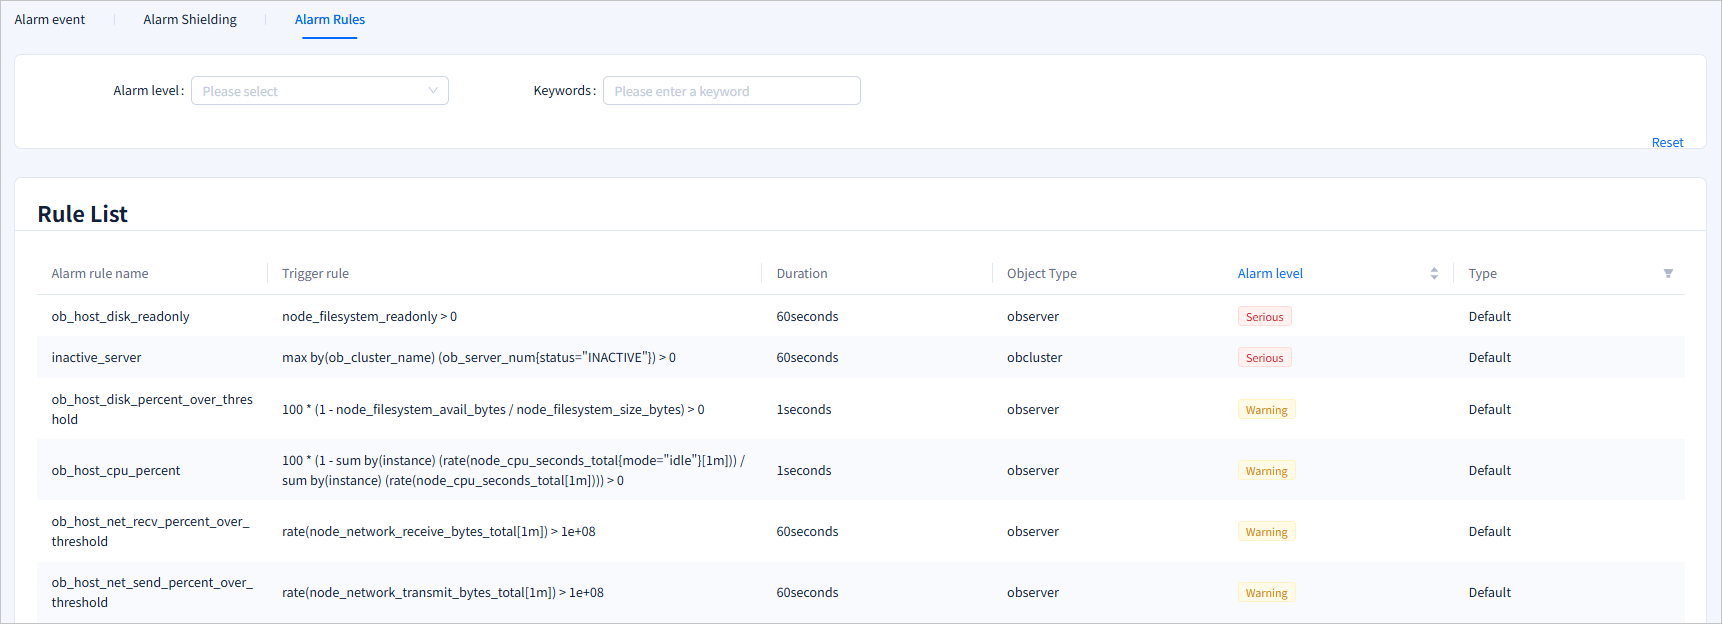Click Warning tag on ob_host_cpu_percent row

(1266, 471)
